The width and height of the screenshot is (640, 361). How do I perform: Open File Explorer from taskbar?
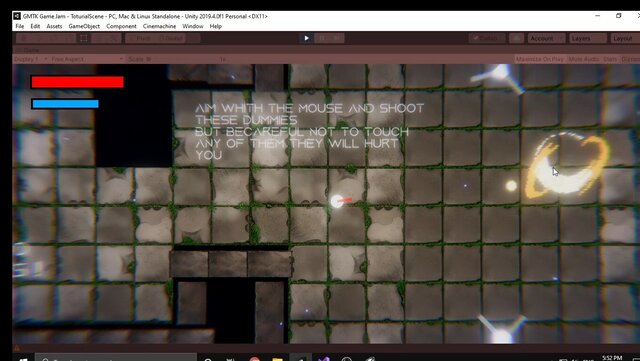(277, 359)
